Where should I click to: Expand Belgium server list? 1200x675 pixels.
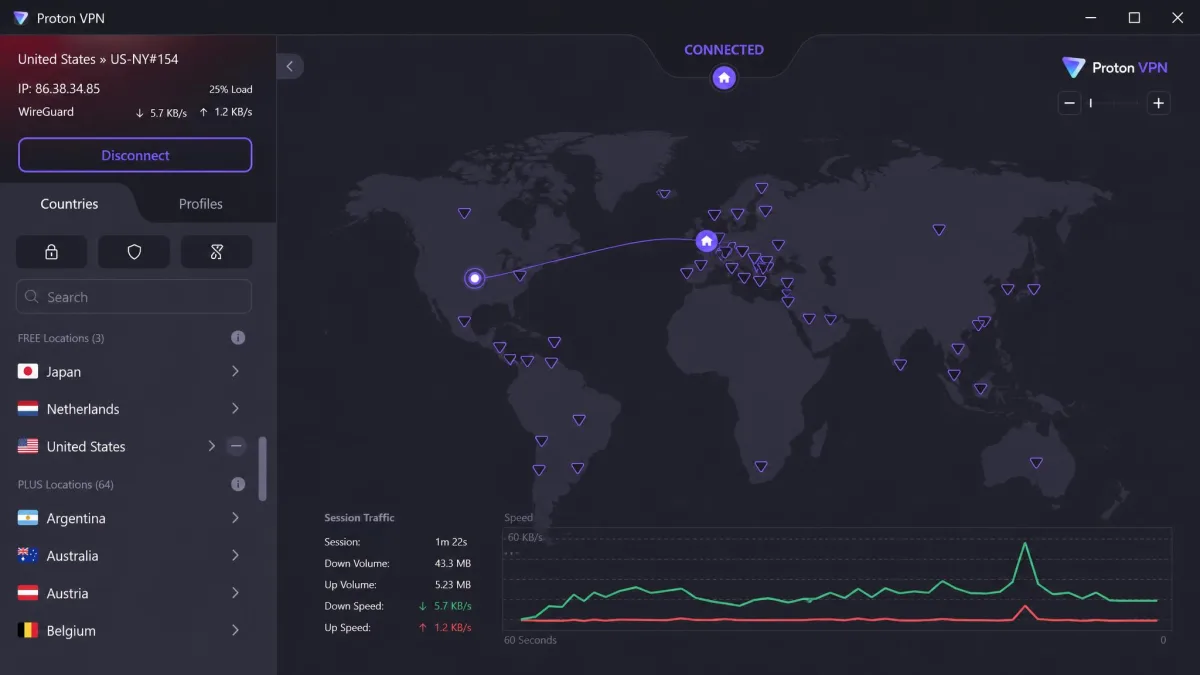(235, 630)
